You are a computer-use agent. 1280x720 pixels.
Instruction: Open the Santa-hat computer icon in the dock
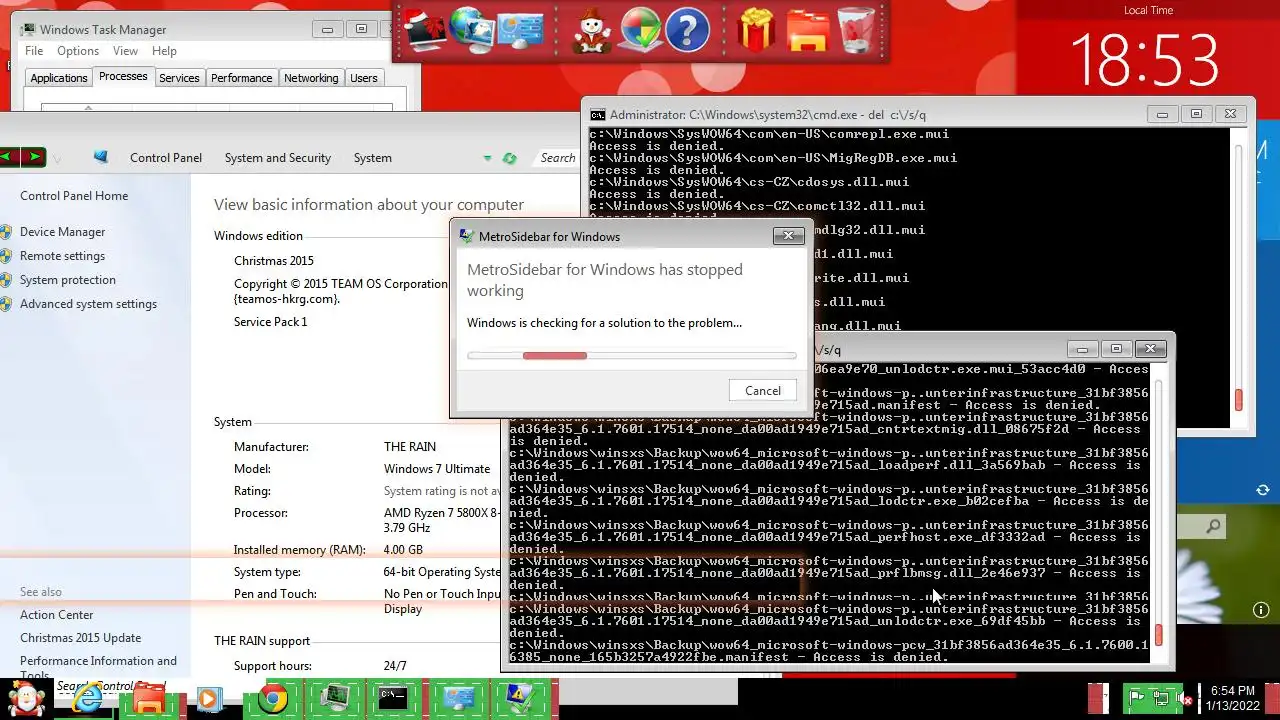(x=424, y=30)
